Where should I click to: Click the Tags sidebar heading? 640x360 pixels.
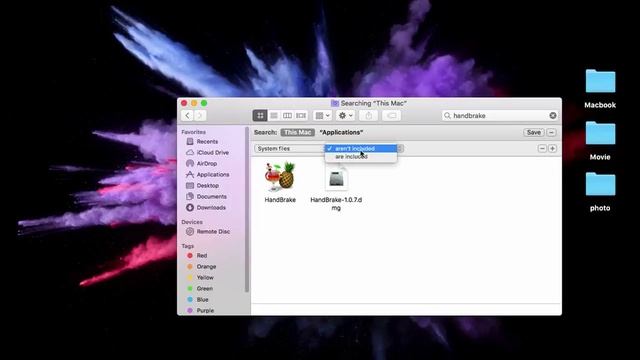point(187,246)
